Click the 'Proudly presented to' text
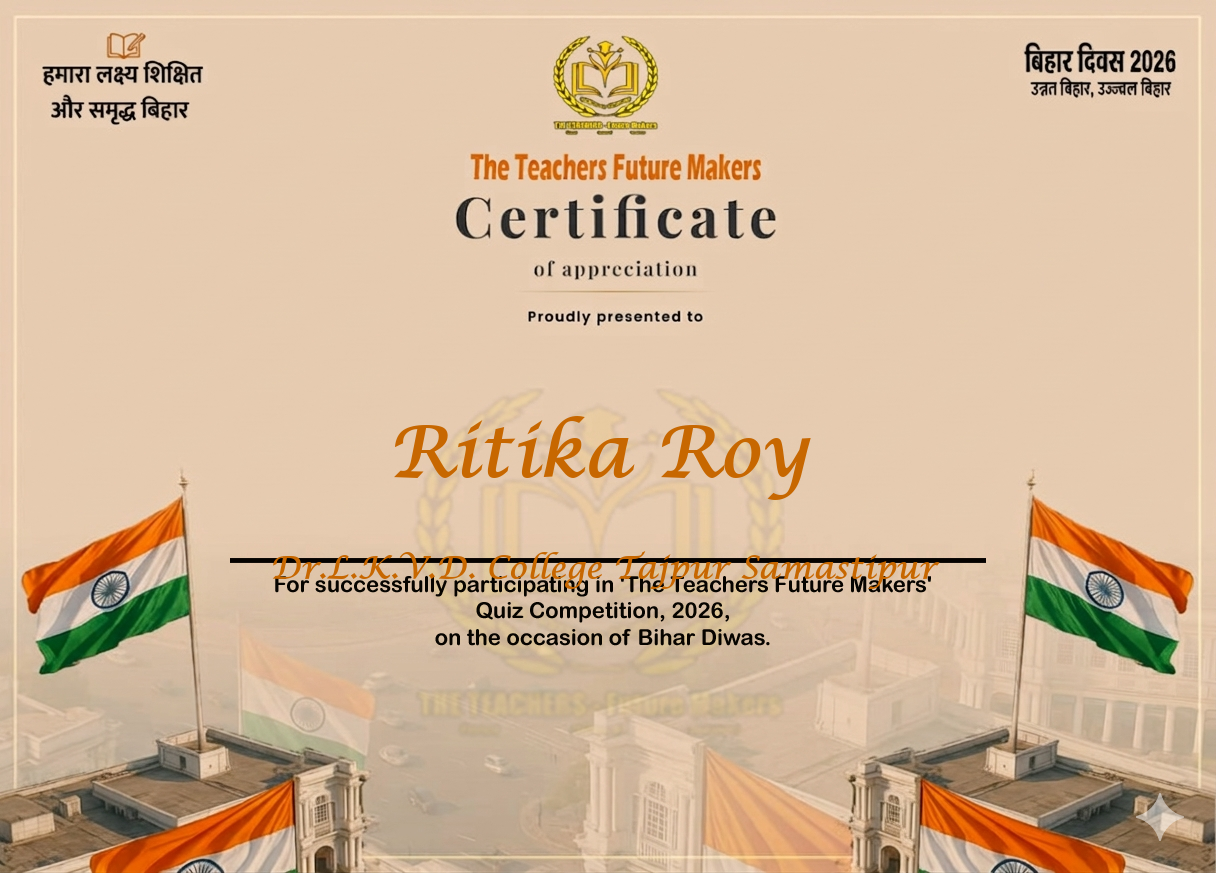This screenshot has width=1216, height=873. click(615, 317)
